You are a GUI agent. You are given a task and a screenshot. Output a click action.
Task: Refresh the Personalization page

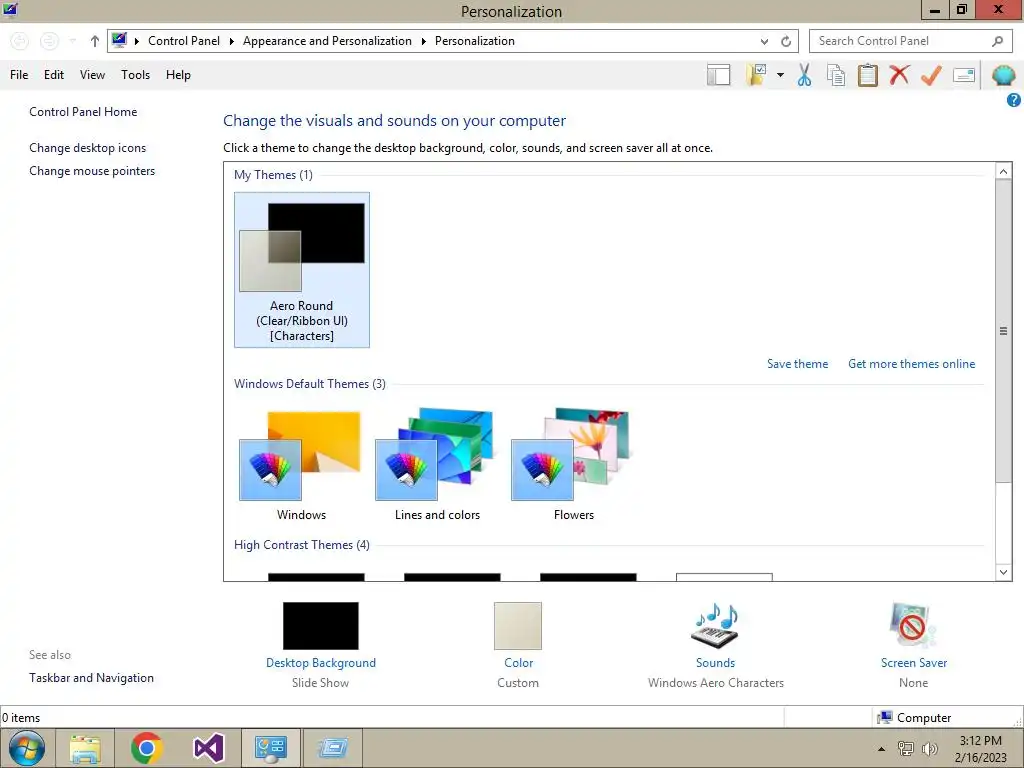pyautogui.click(x=786, y=41)
